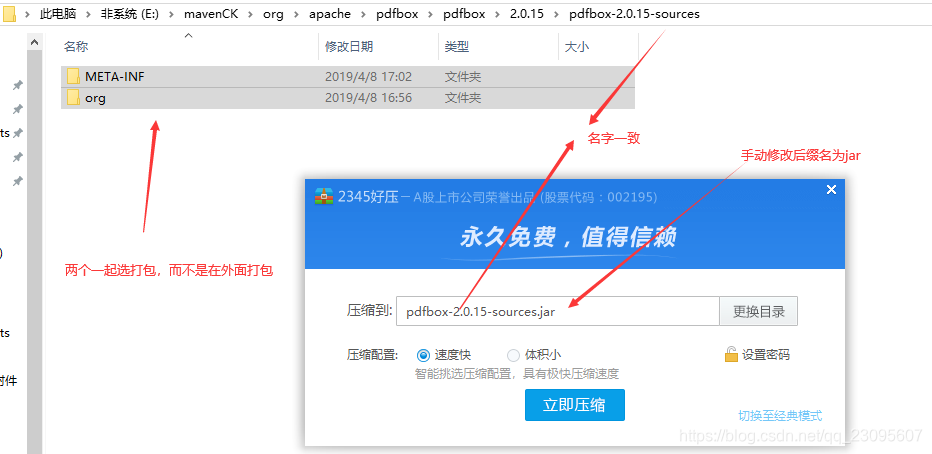
Task: Go to apache in breadcrumb path
Action: coord(330,14)
